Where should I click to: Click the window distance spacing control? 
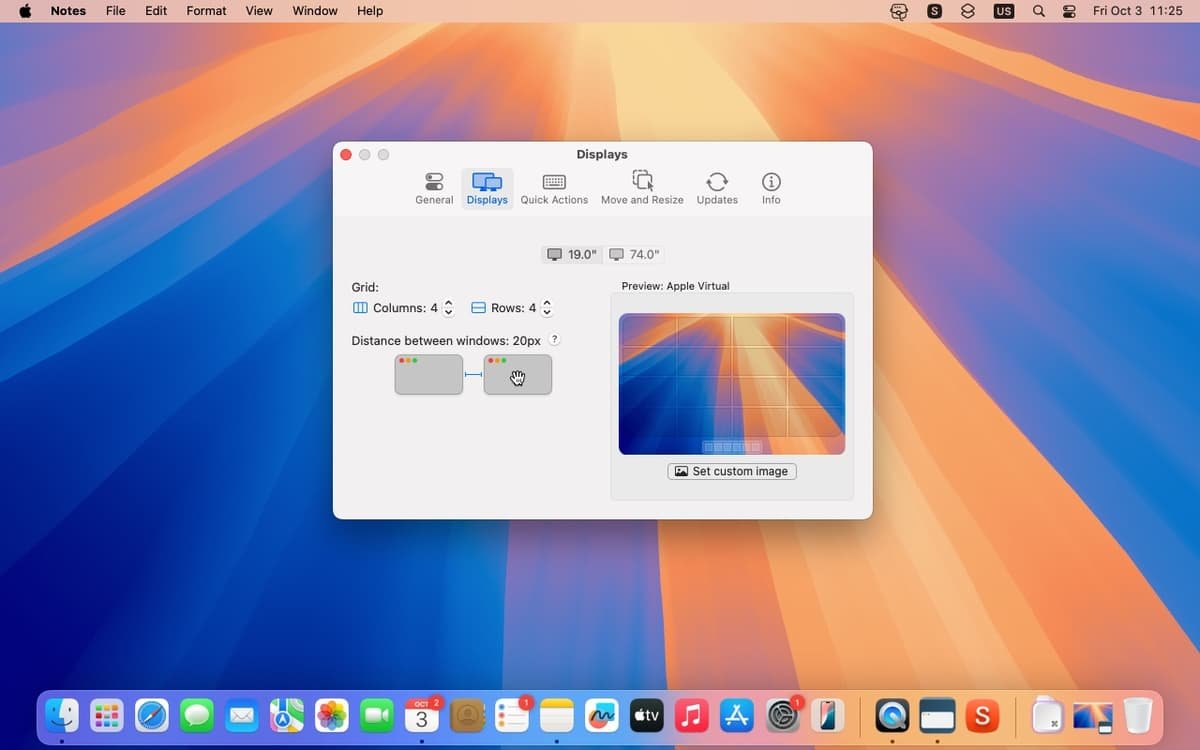pos(473,374)
